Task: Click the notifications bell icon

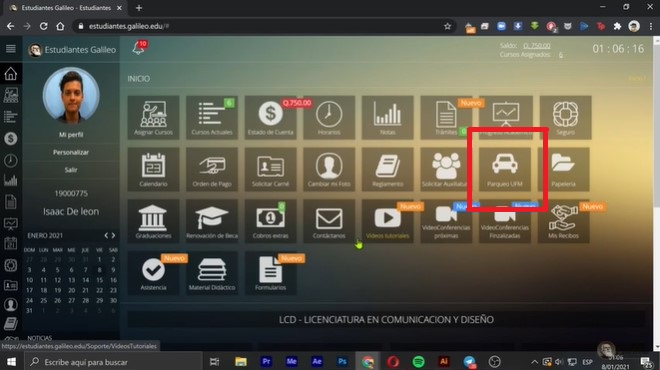Action: [x=139, y=48]
